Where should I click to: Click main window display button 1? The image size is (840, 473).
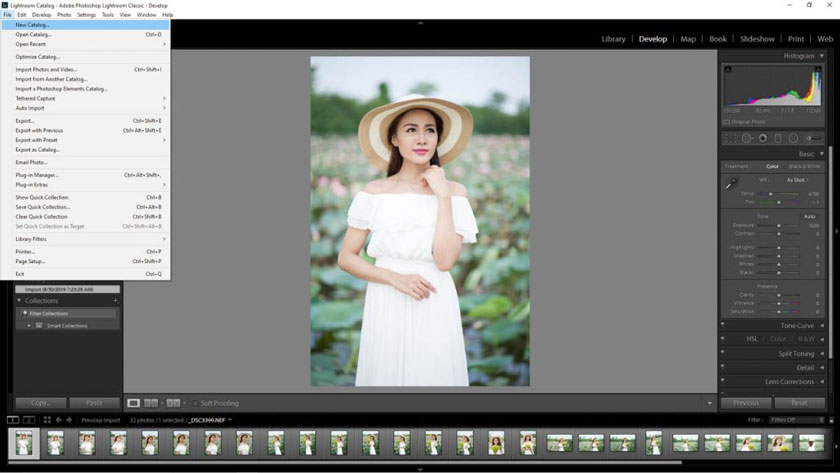point(13,420)
